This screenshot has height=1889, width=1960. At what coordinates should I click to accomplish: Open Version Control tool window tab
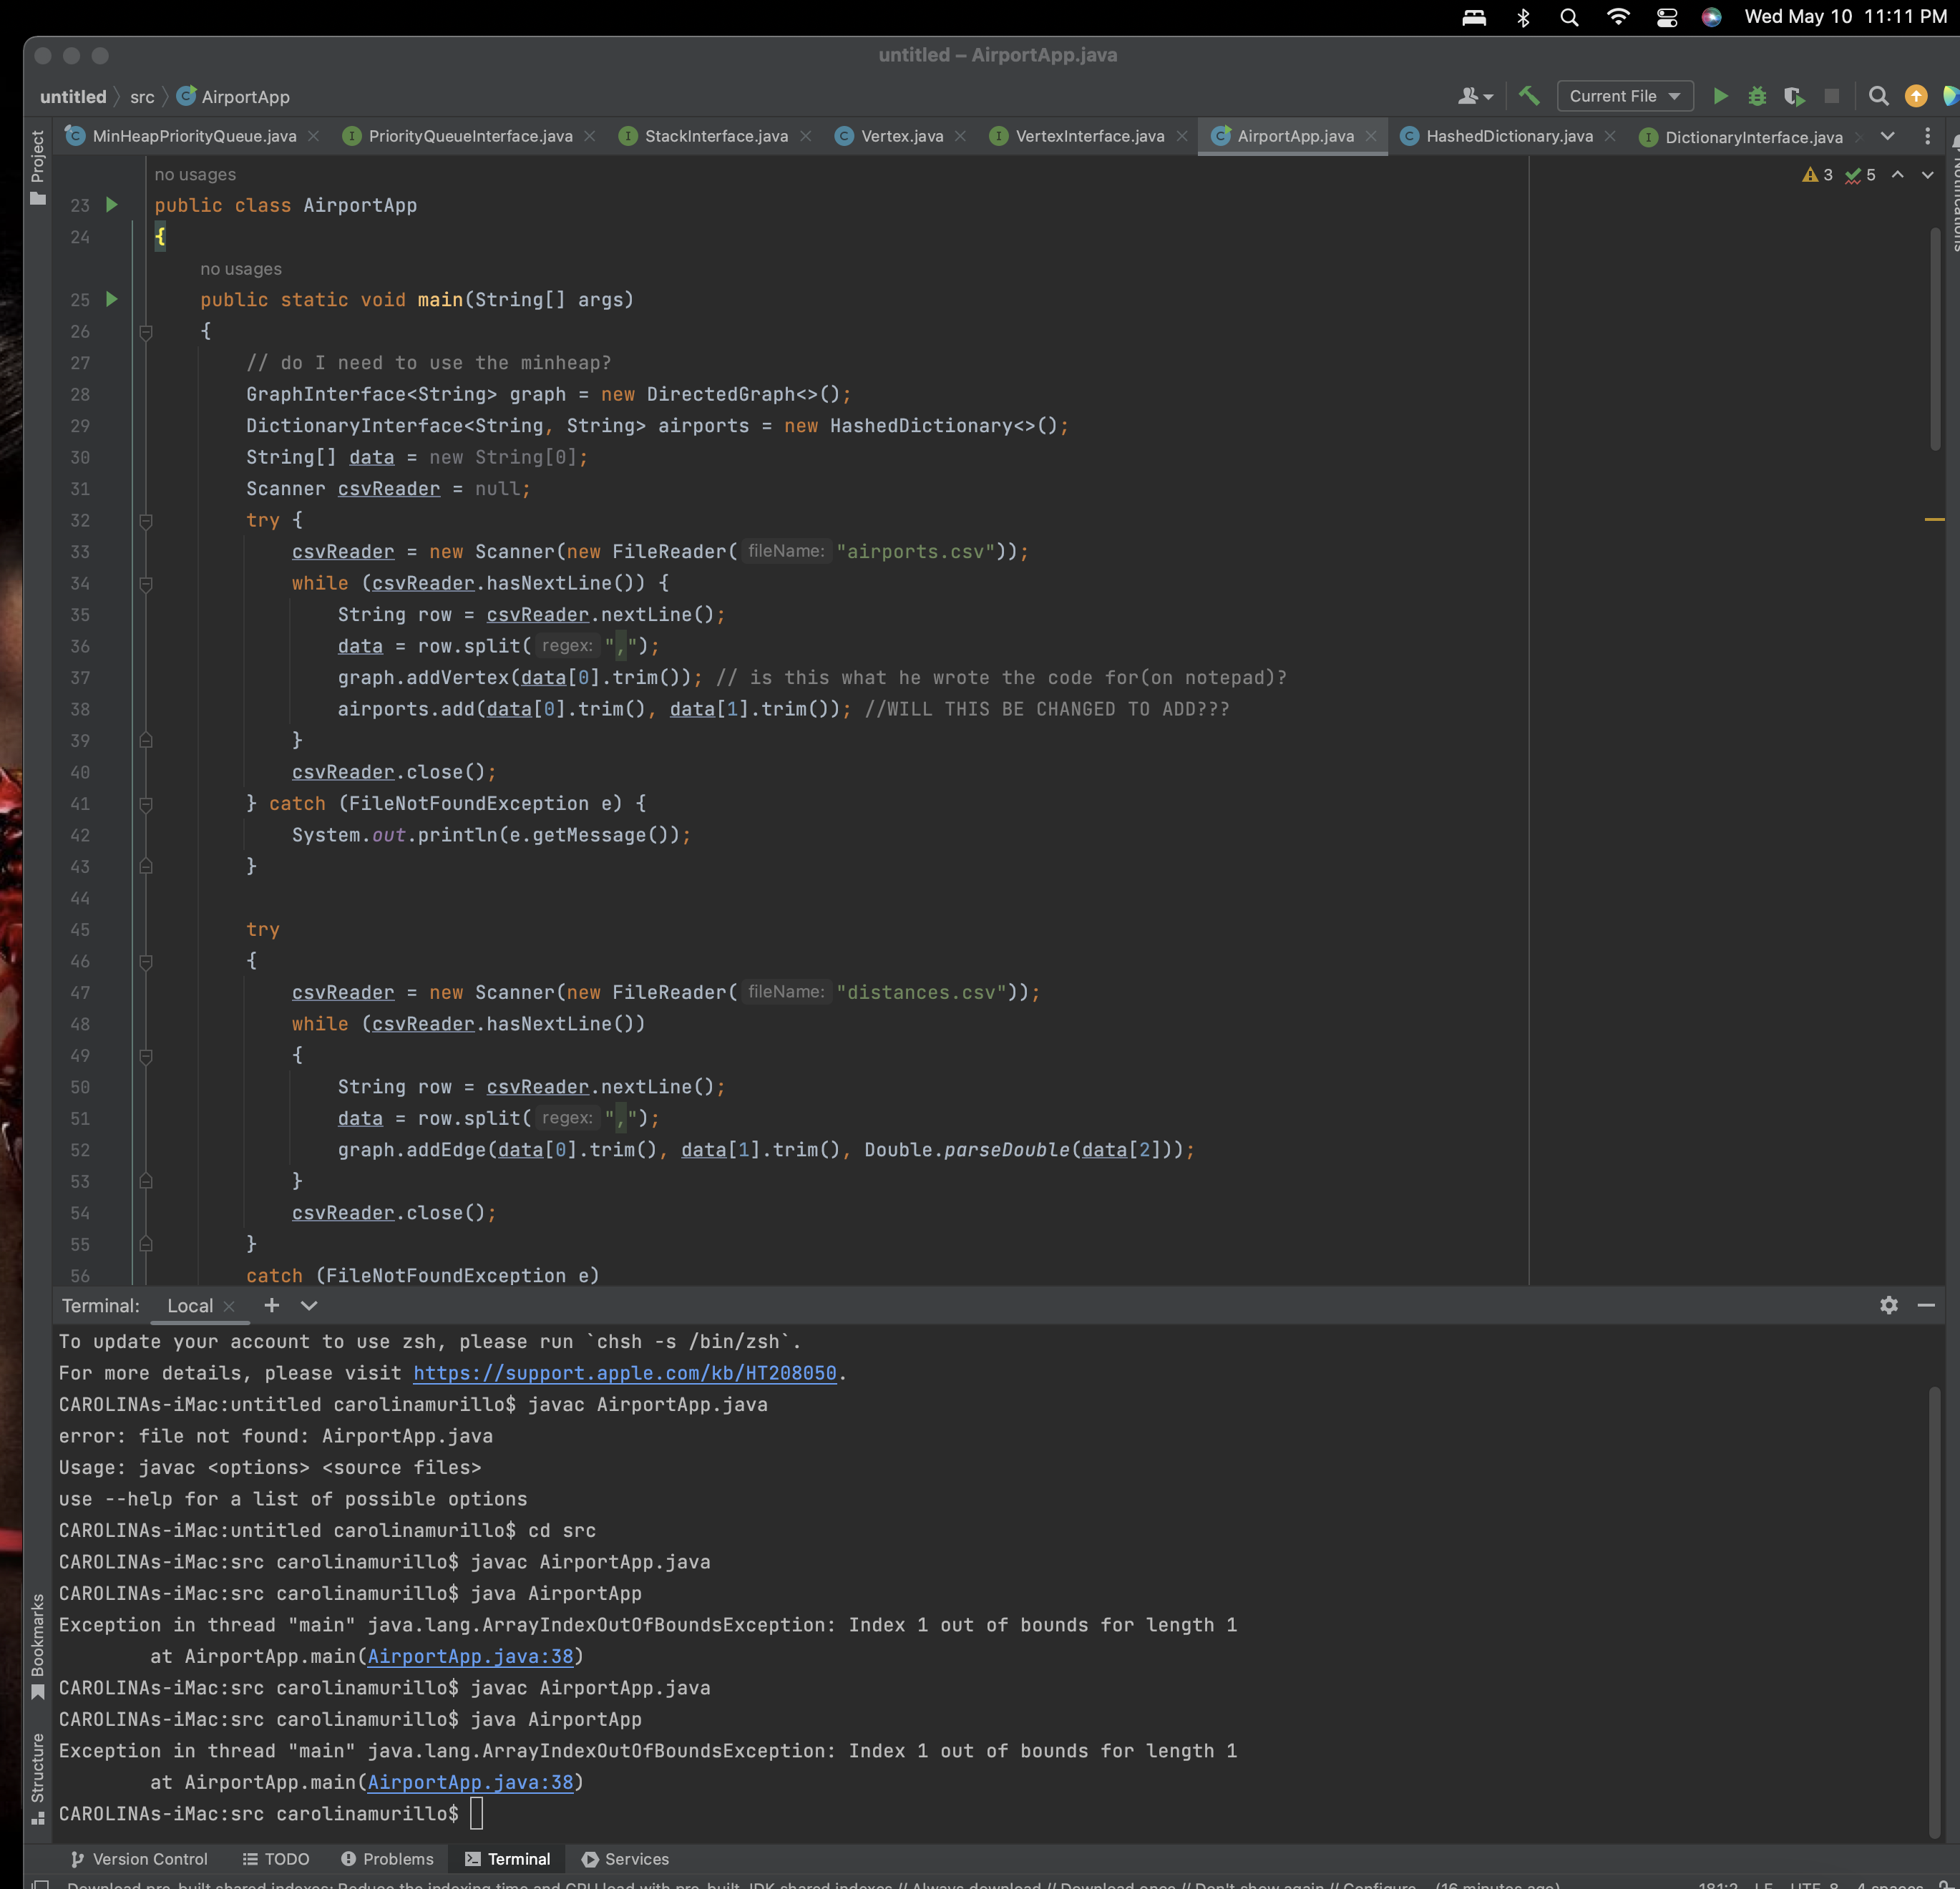tap(139, 1859)
